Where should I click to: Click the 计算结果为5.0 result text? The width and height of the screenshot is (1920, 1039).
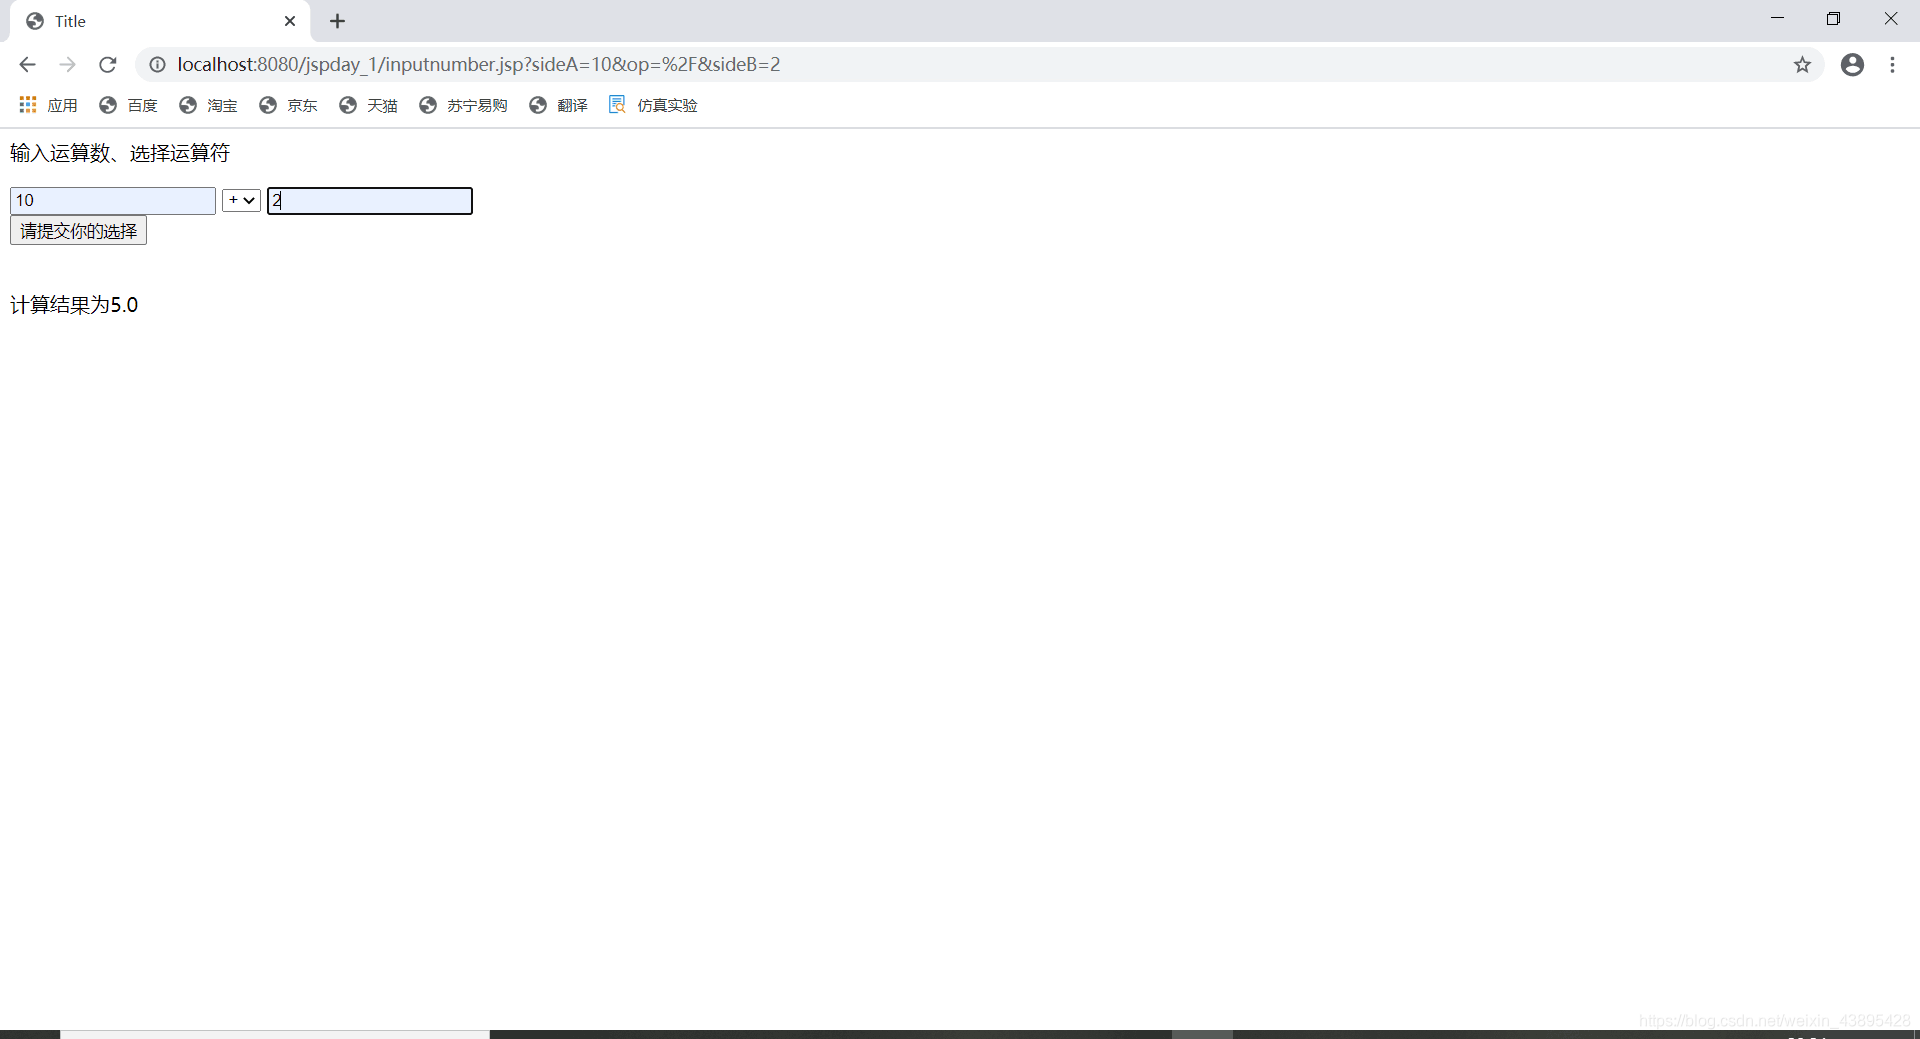[x=74, y=305]
